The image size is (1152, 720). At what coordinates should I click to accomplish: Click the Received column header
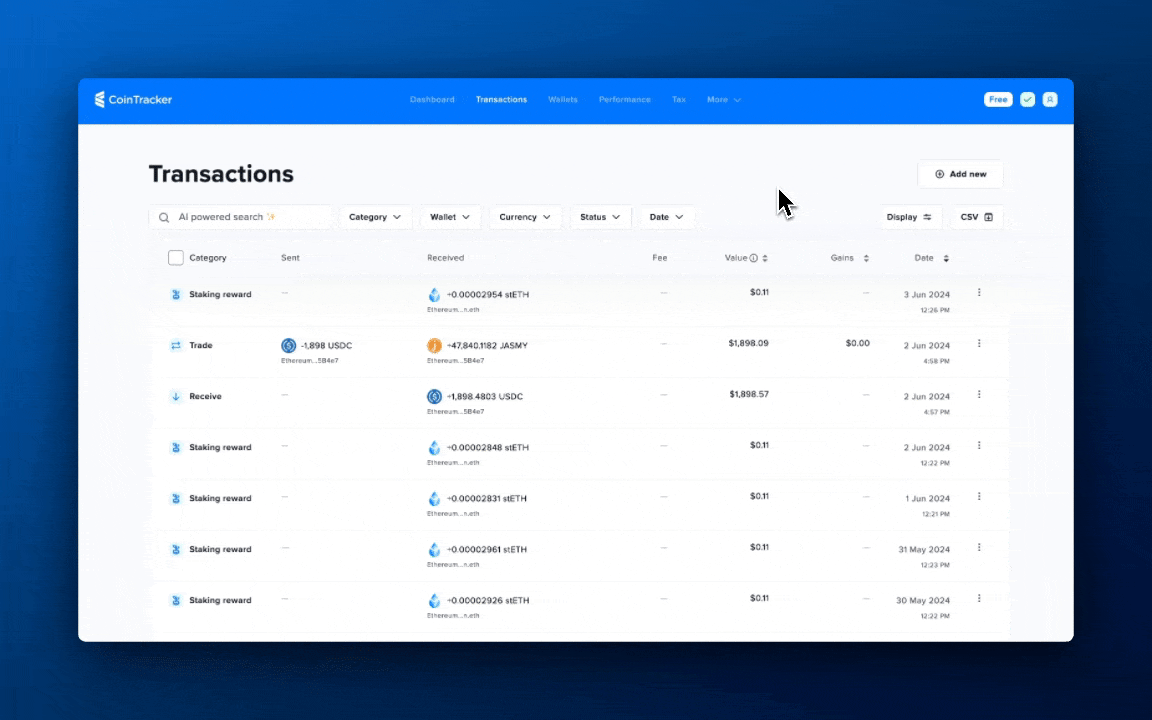445,258
